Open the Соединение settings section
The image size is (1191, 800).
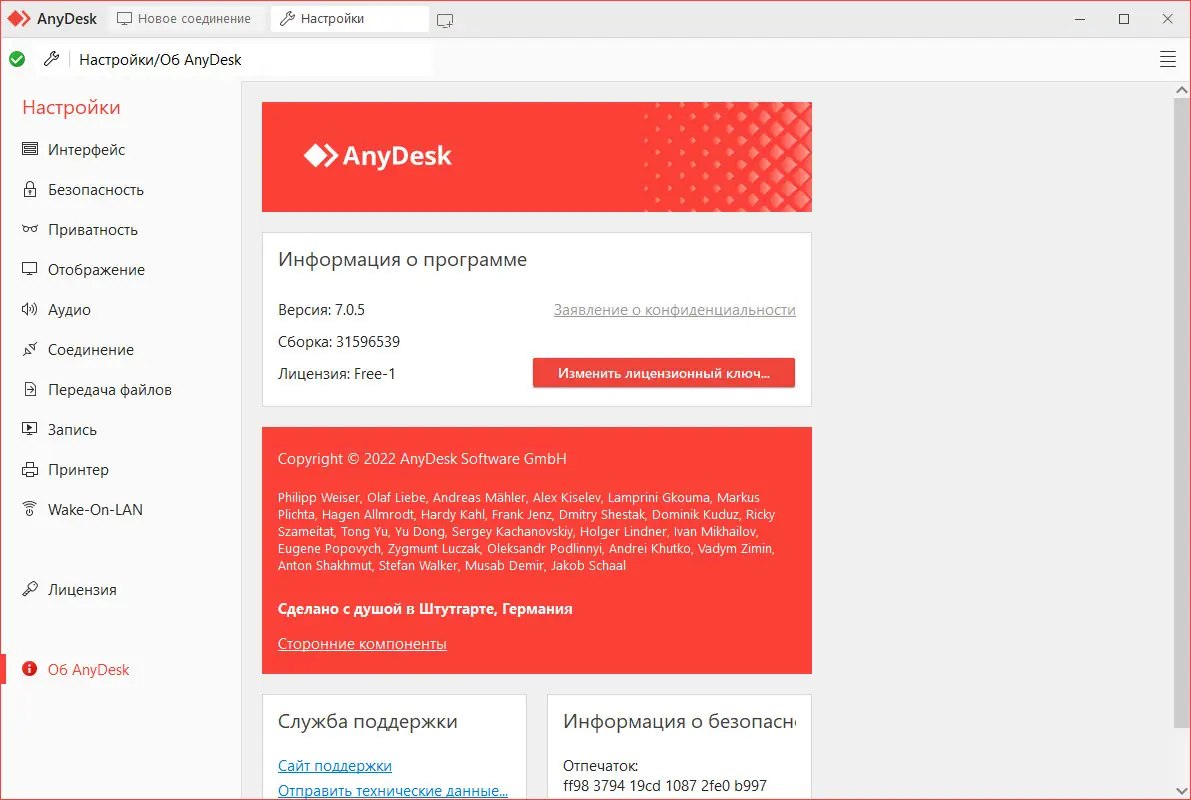[91, 349]
